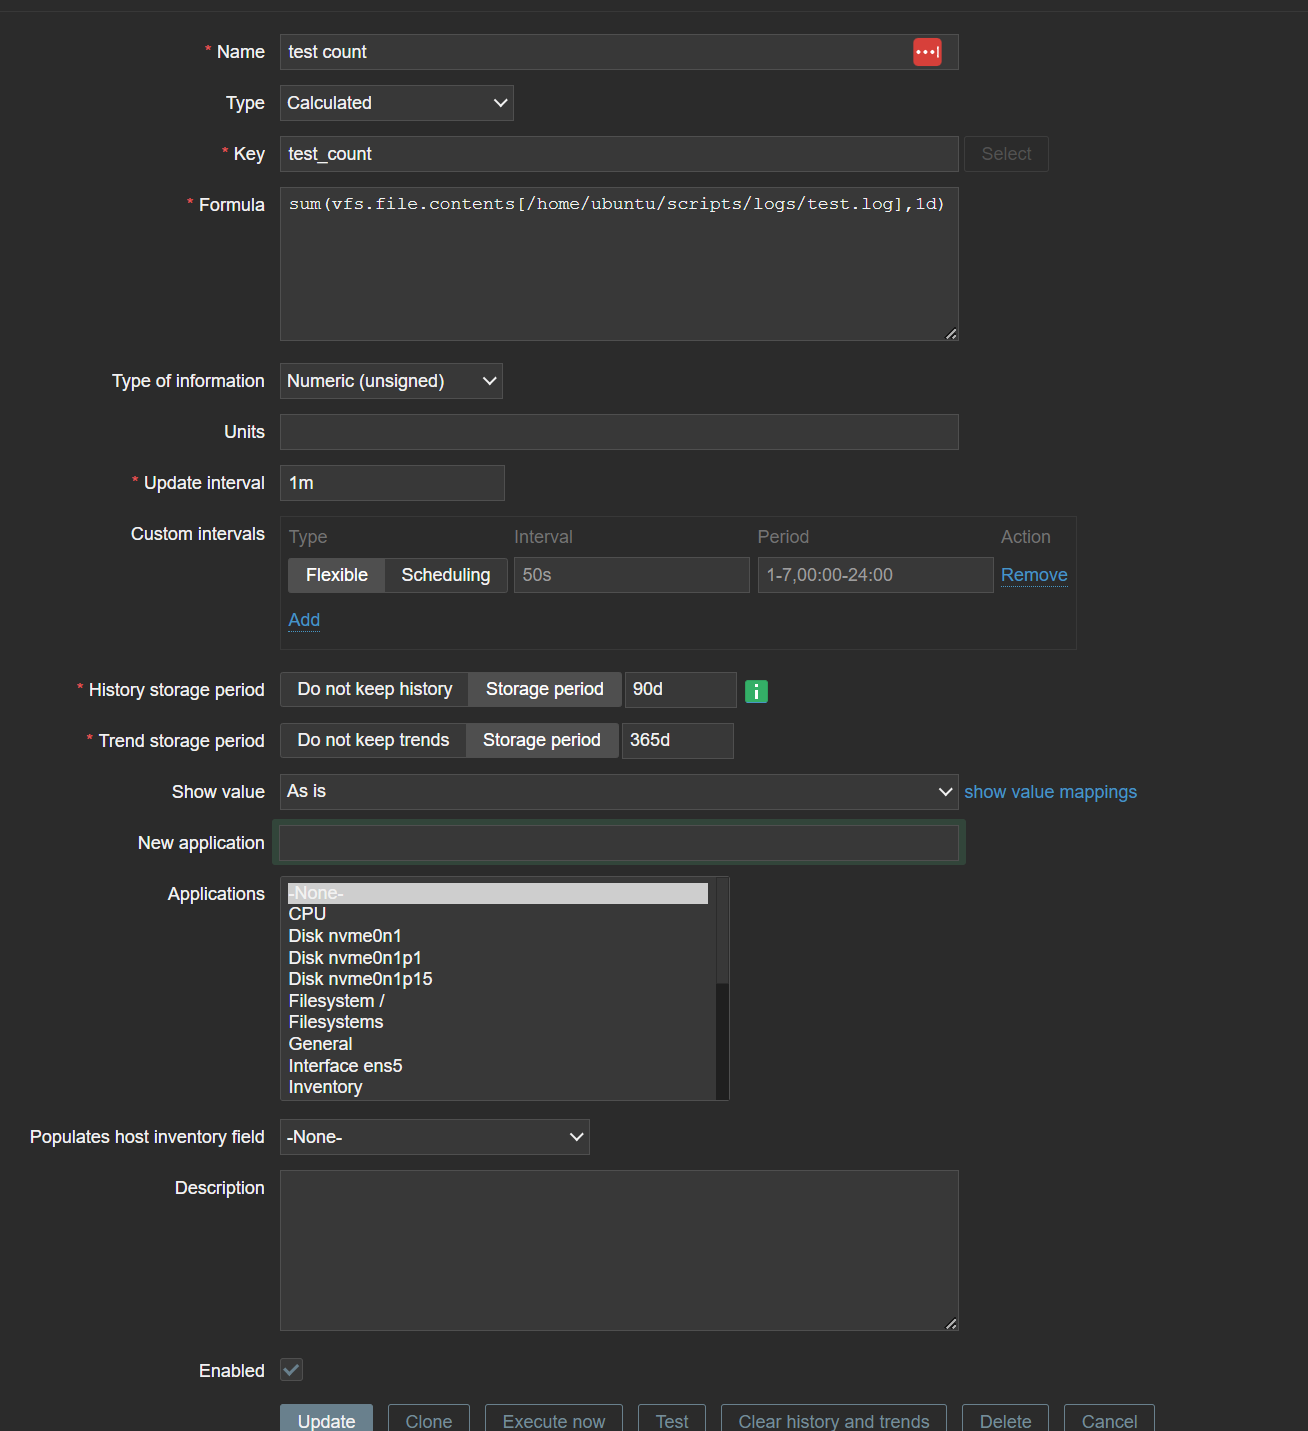
Task: Click the green info icon beside History storage period
Action: (x=757, y=691)
